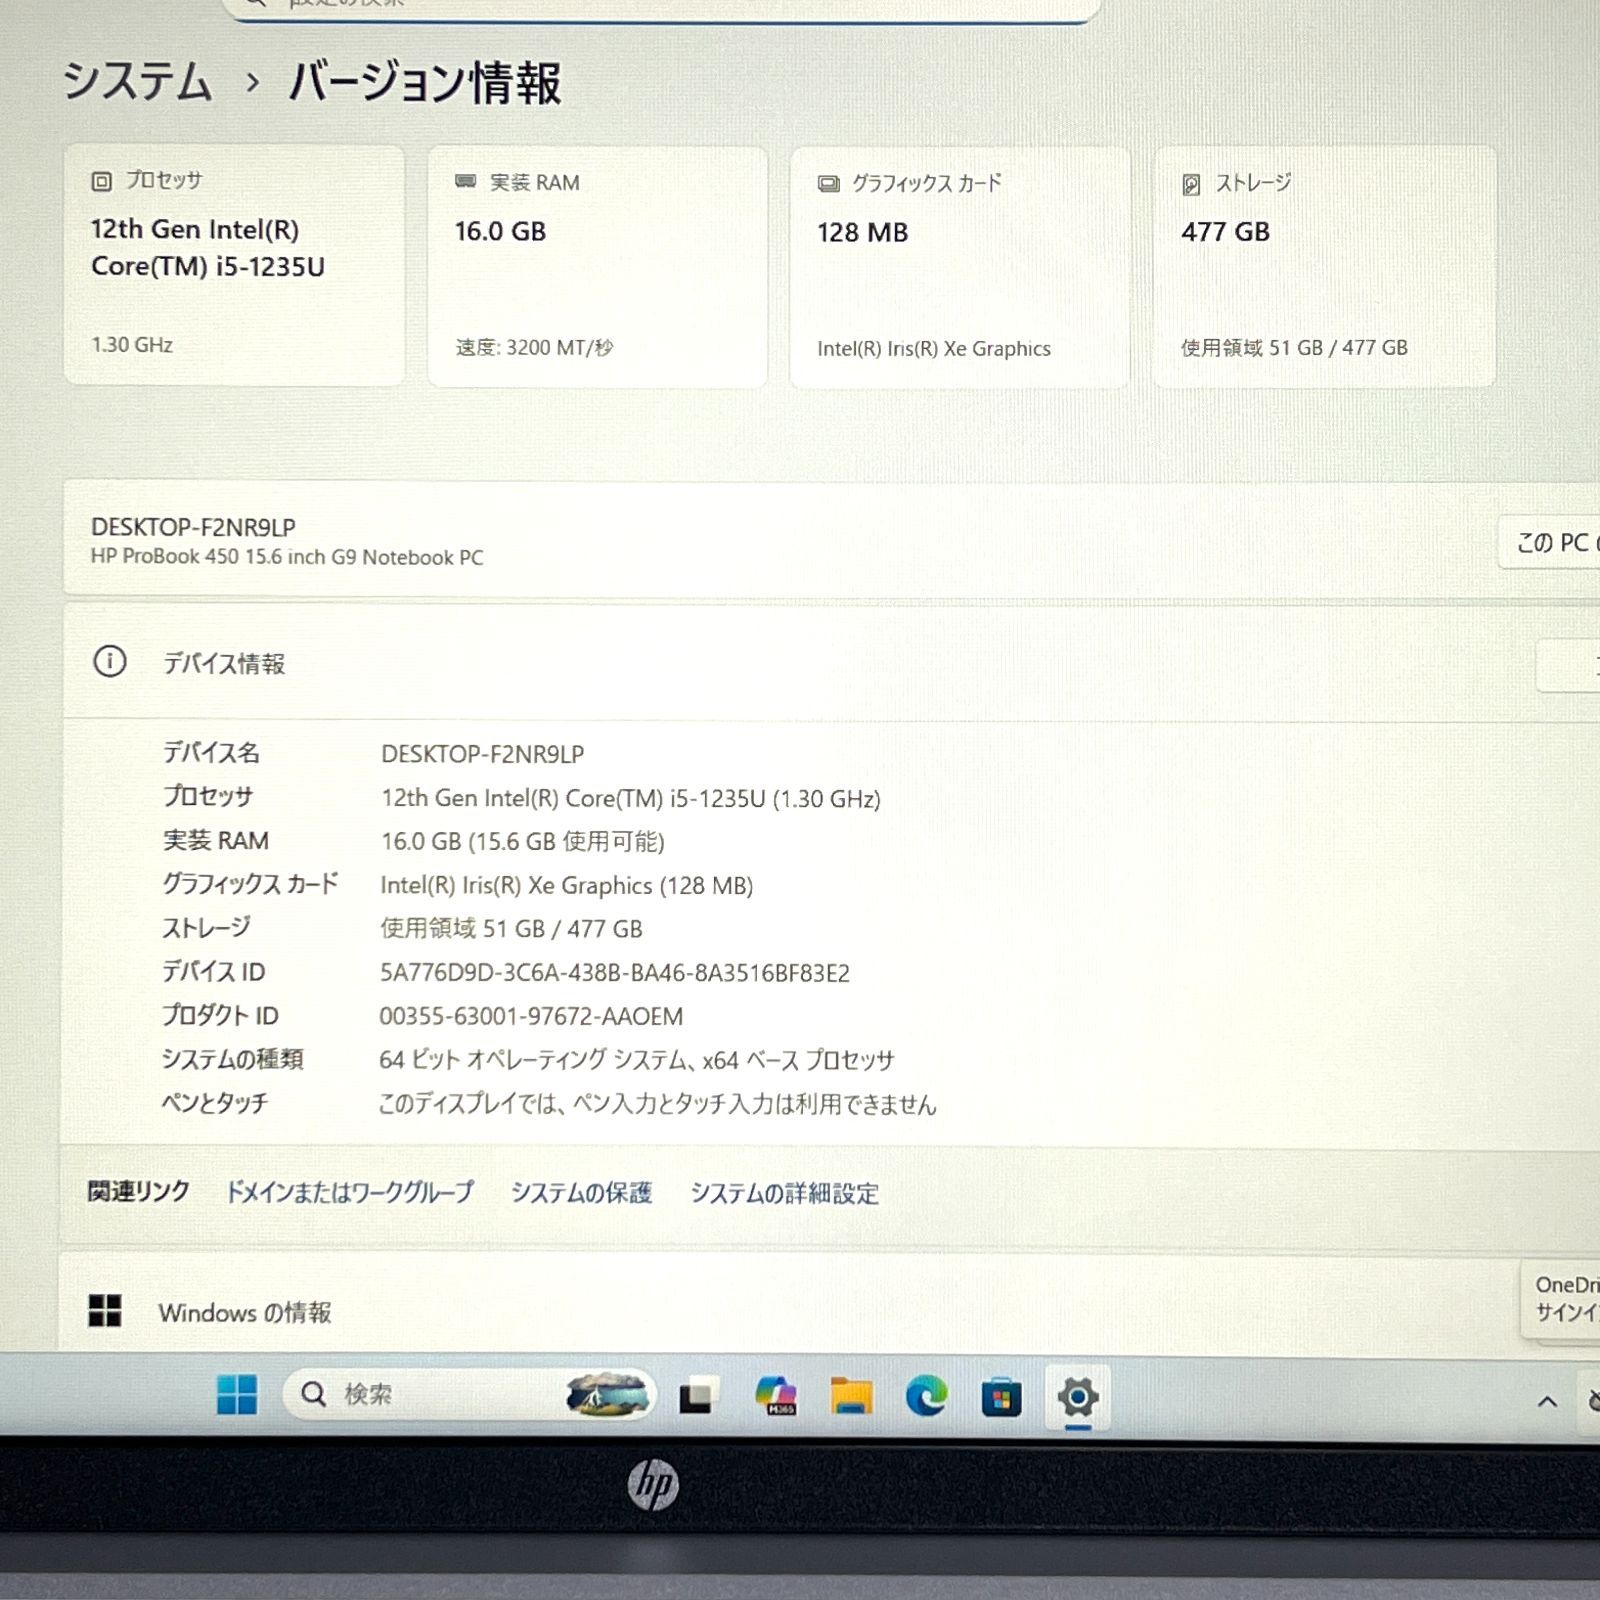Viewport: 1600px width, 1600px height.
Task: Open ドメインまたはワークグループ link
Action: click(x=349, y=1192)
